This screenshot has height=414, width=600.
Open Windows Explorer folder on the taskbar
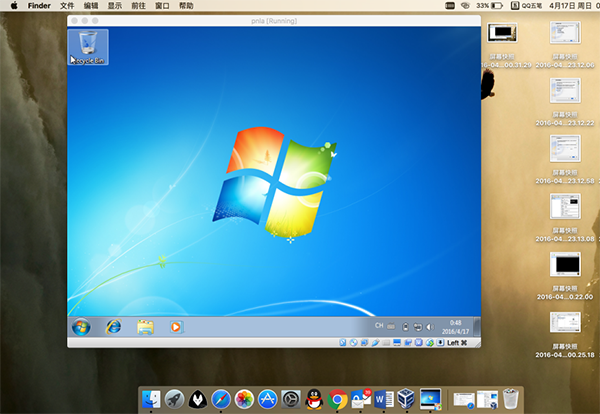145,326
